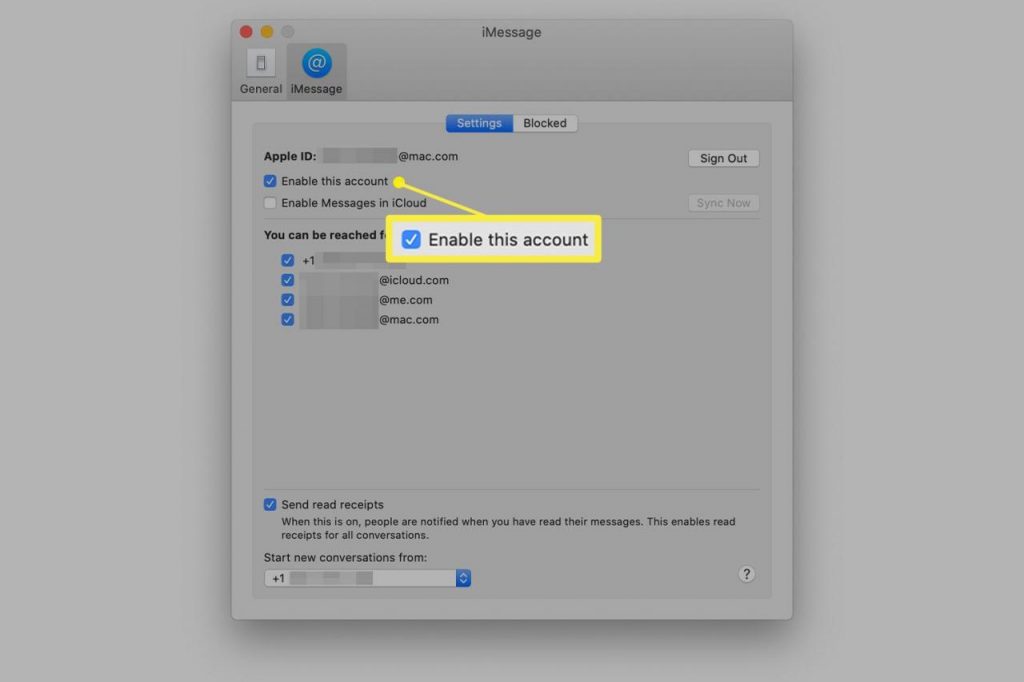Image resolution: width=1024 pixels, height=682 pixels.
Task: Click the 'Send read receipts' label
Action: click(332, 504)
